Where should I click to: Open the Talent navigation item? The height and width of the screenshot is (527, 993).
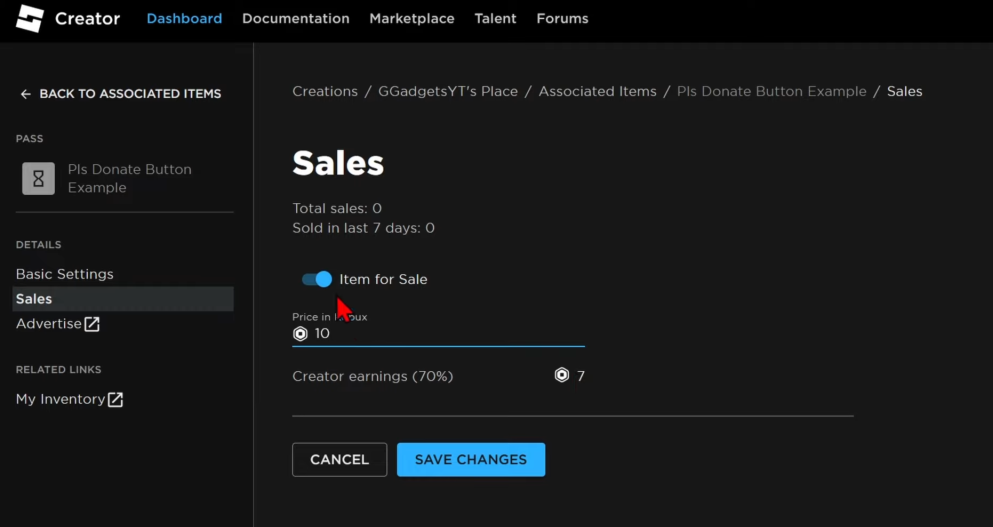(495, 19)
